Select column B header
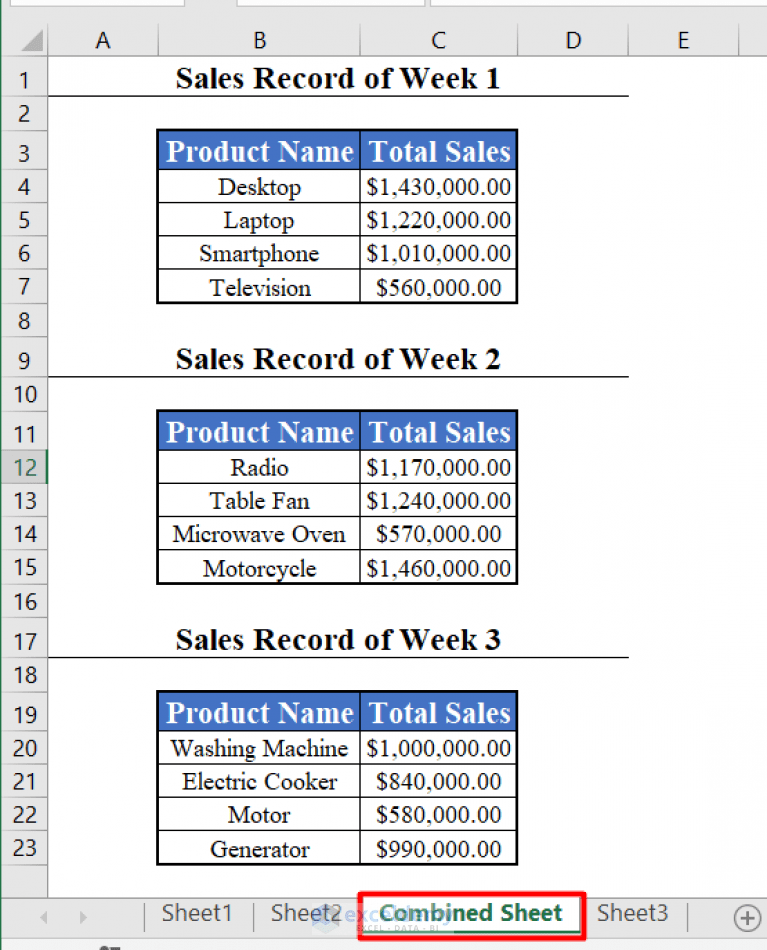 [259, 41]
